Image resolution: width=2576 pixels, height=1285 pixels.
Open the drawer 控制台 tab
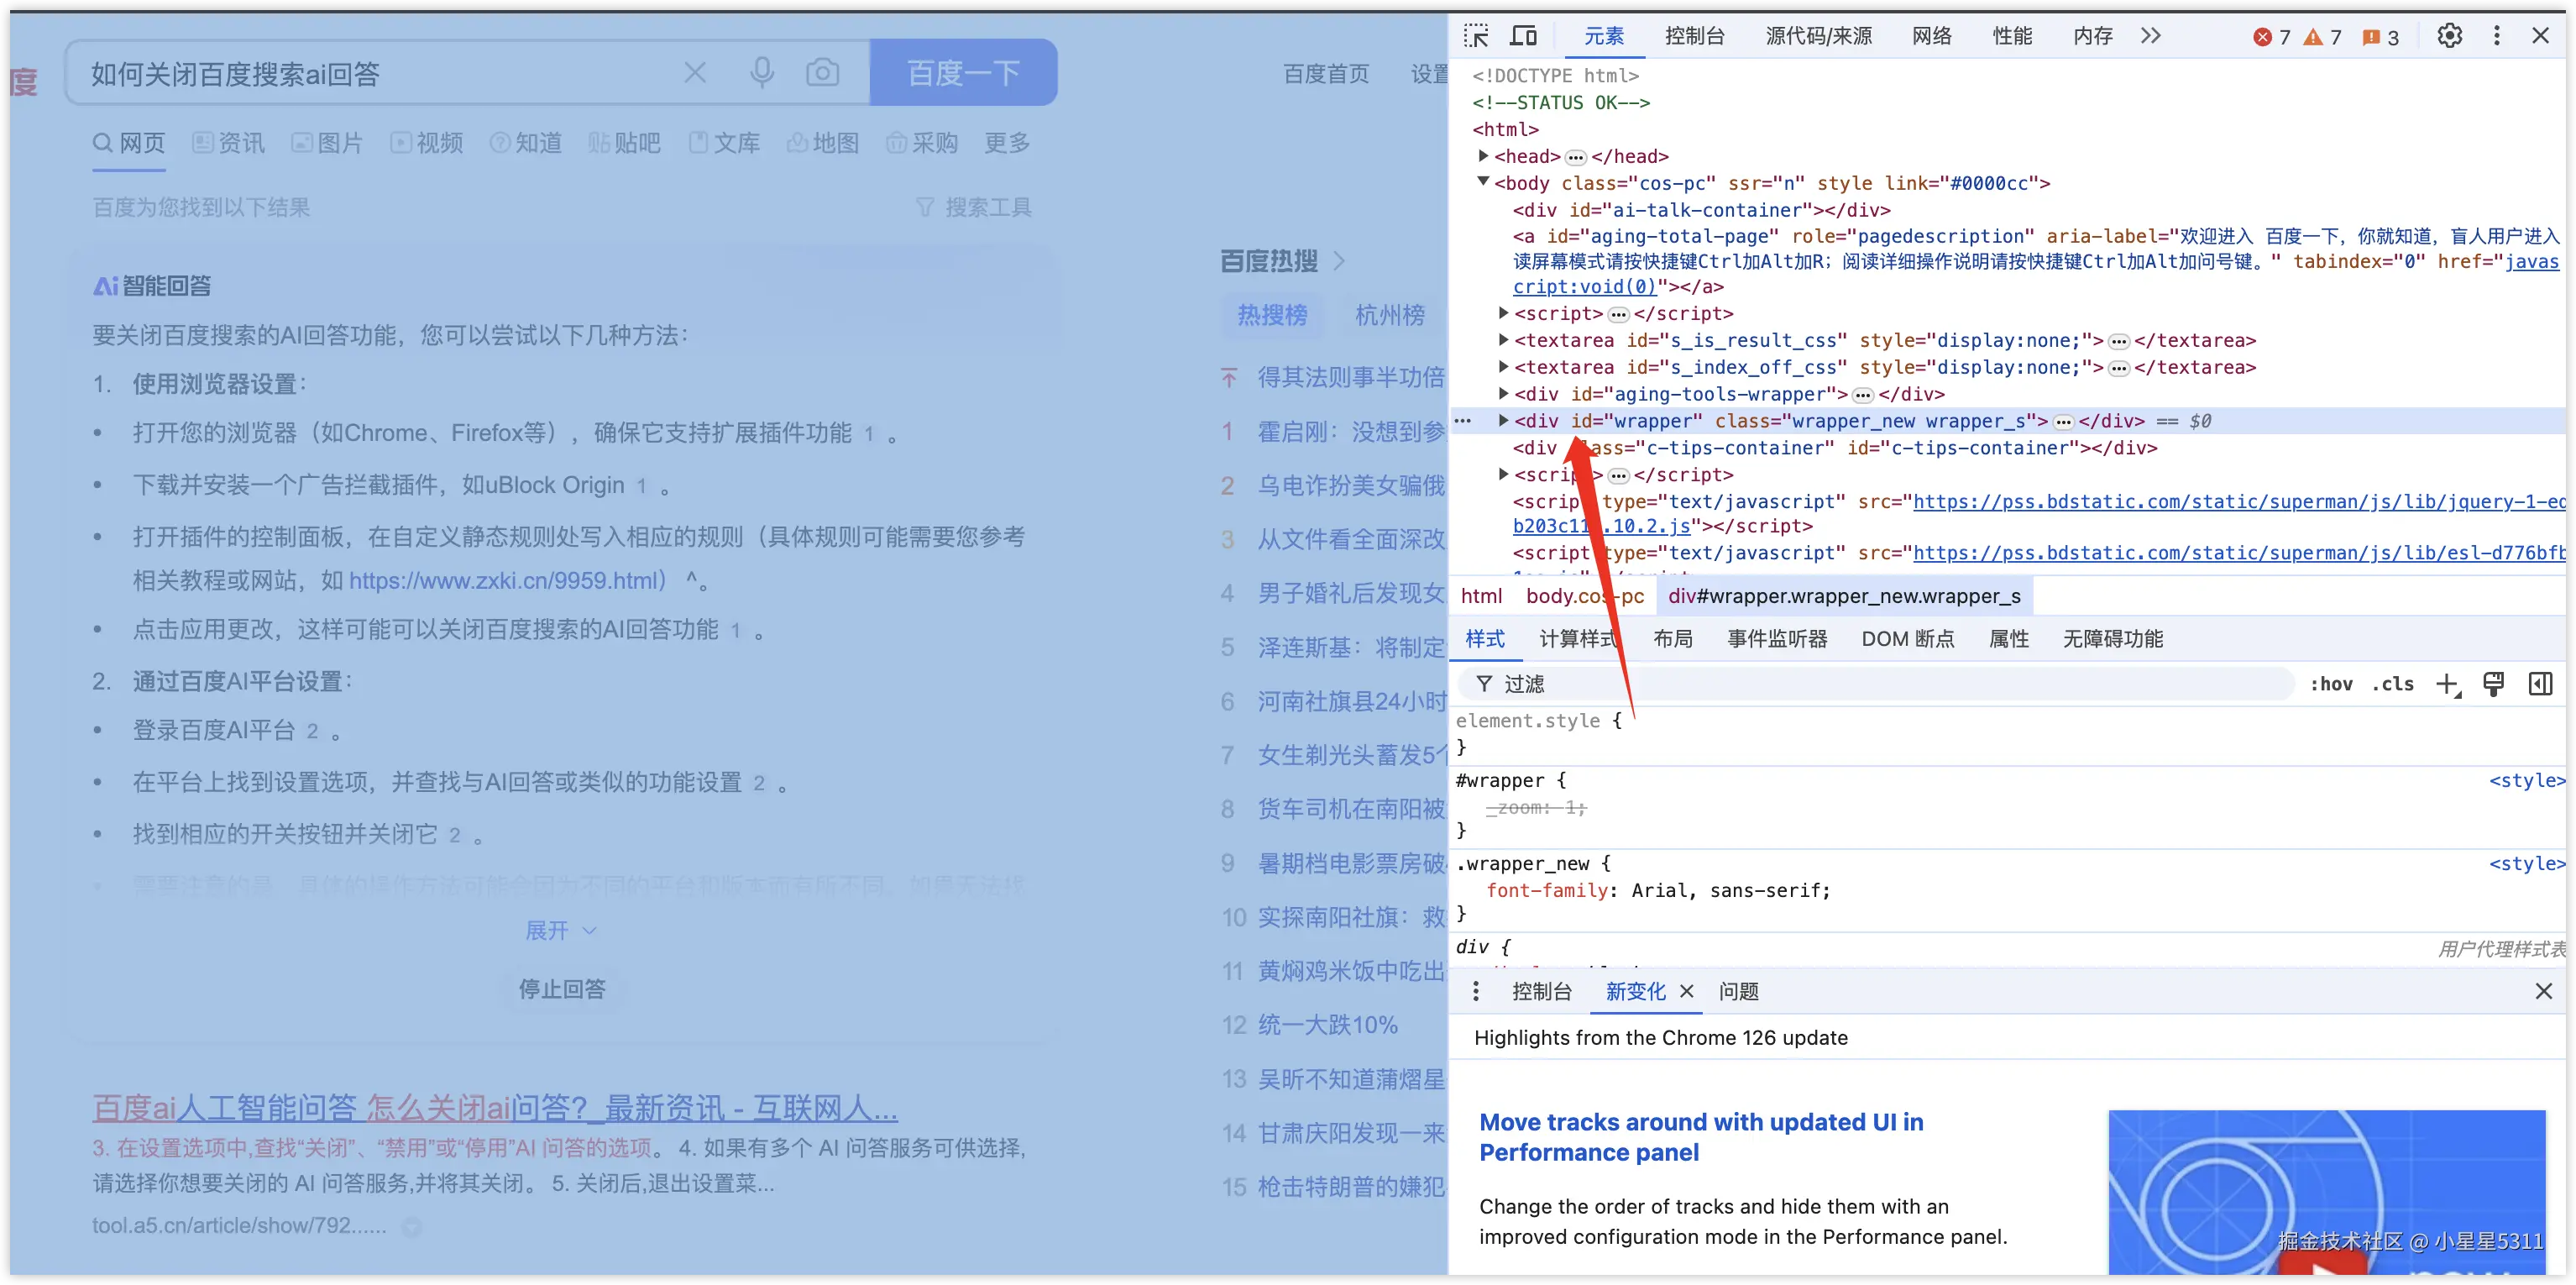click(1542, 991)
